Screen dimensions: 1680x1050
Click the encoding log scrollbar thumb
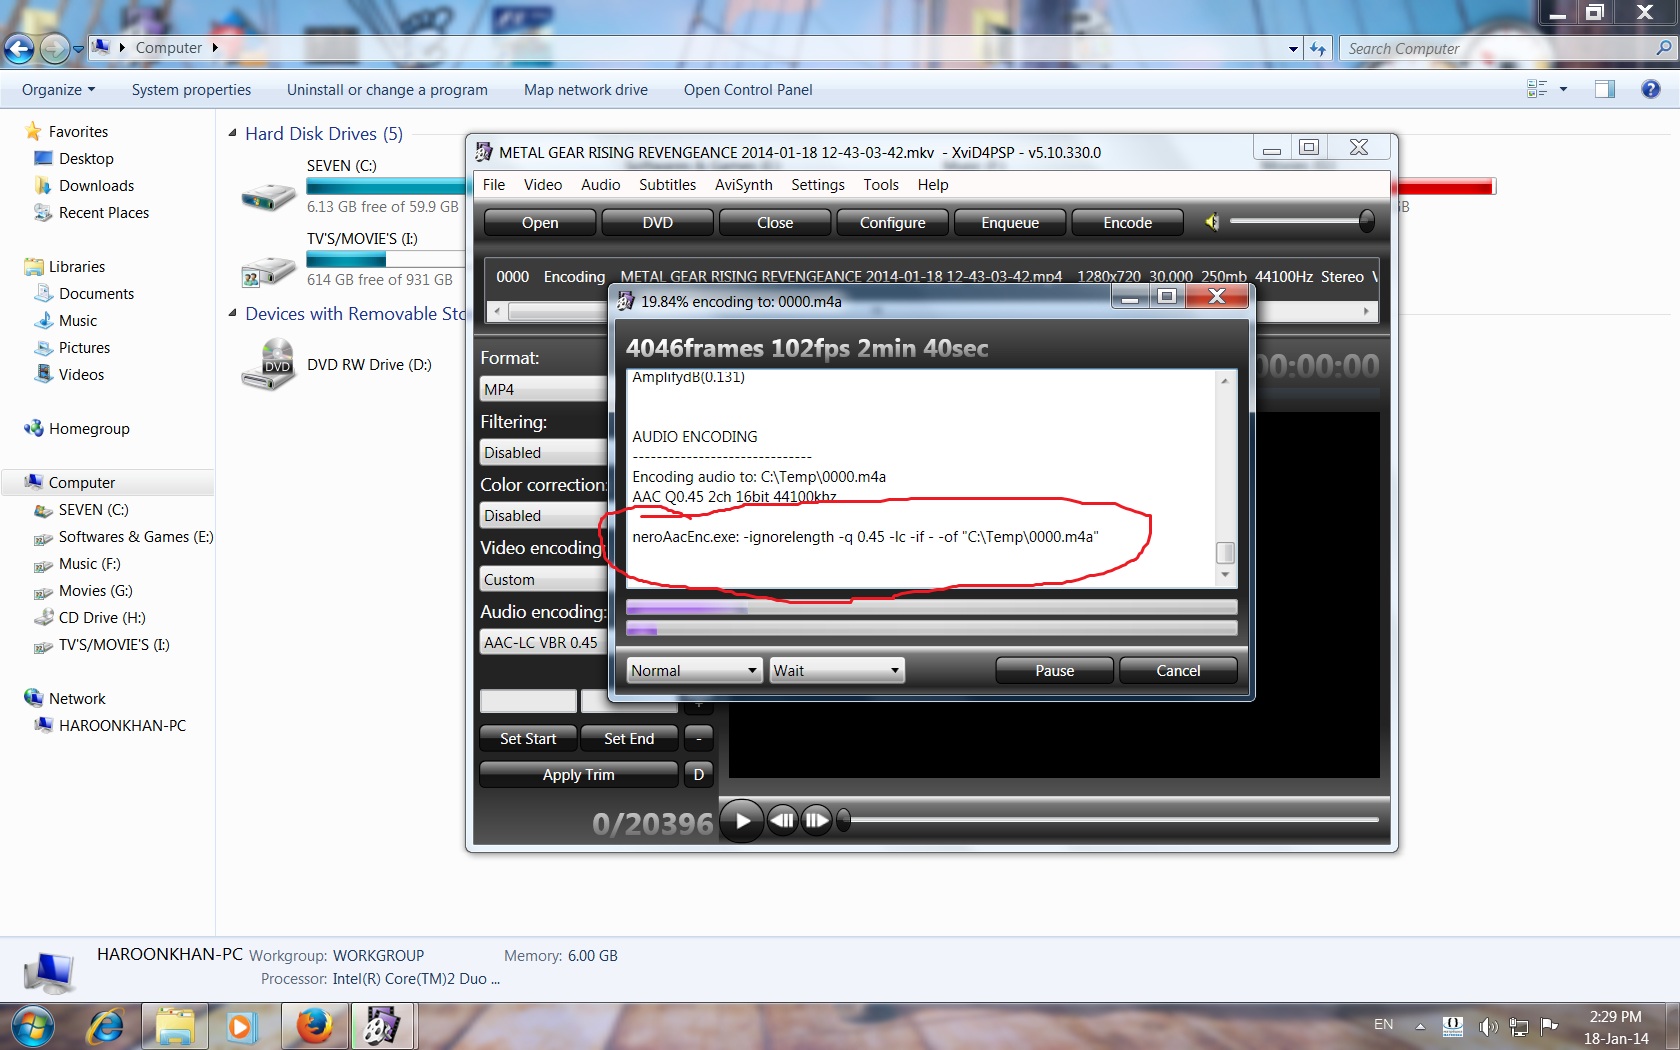point(1225,552)
